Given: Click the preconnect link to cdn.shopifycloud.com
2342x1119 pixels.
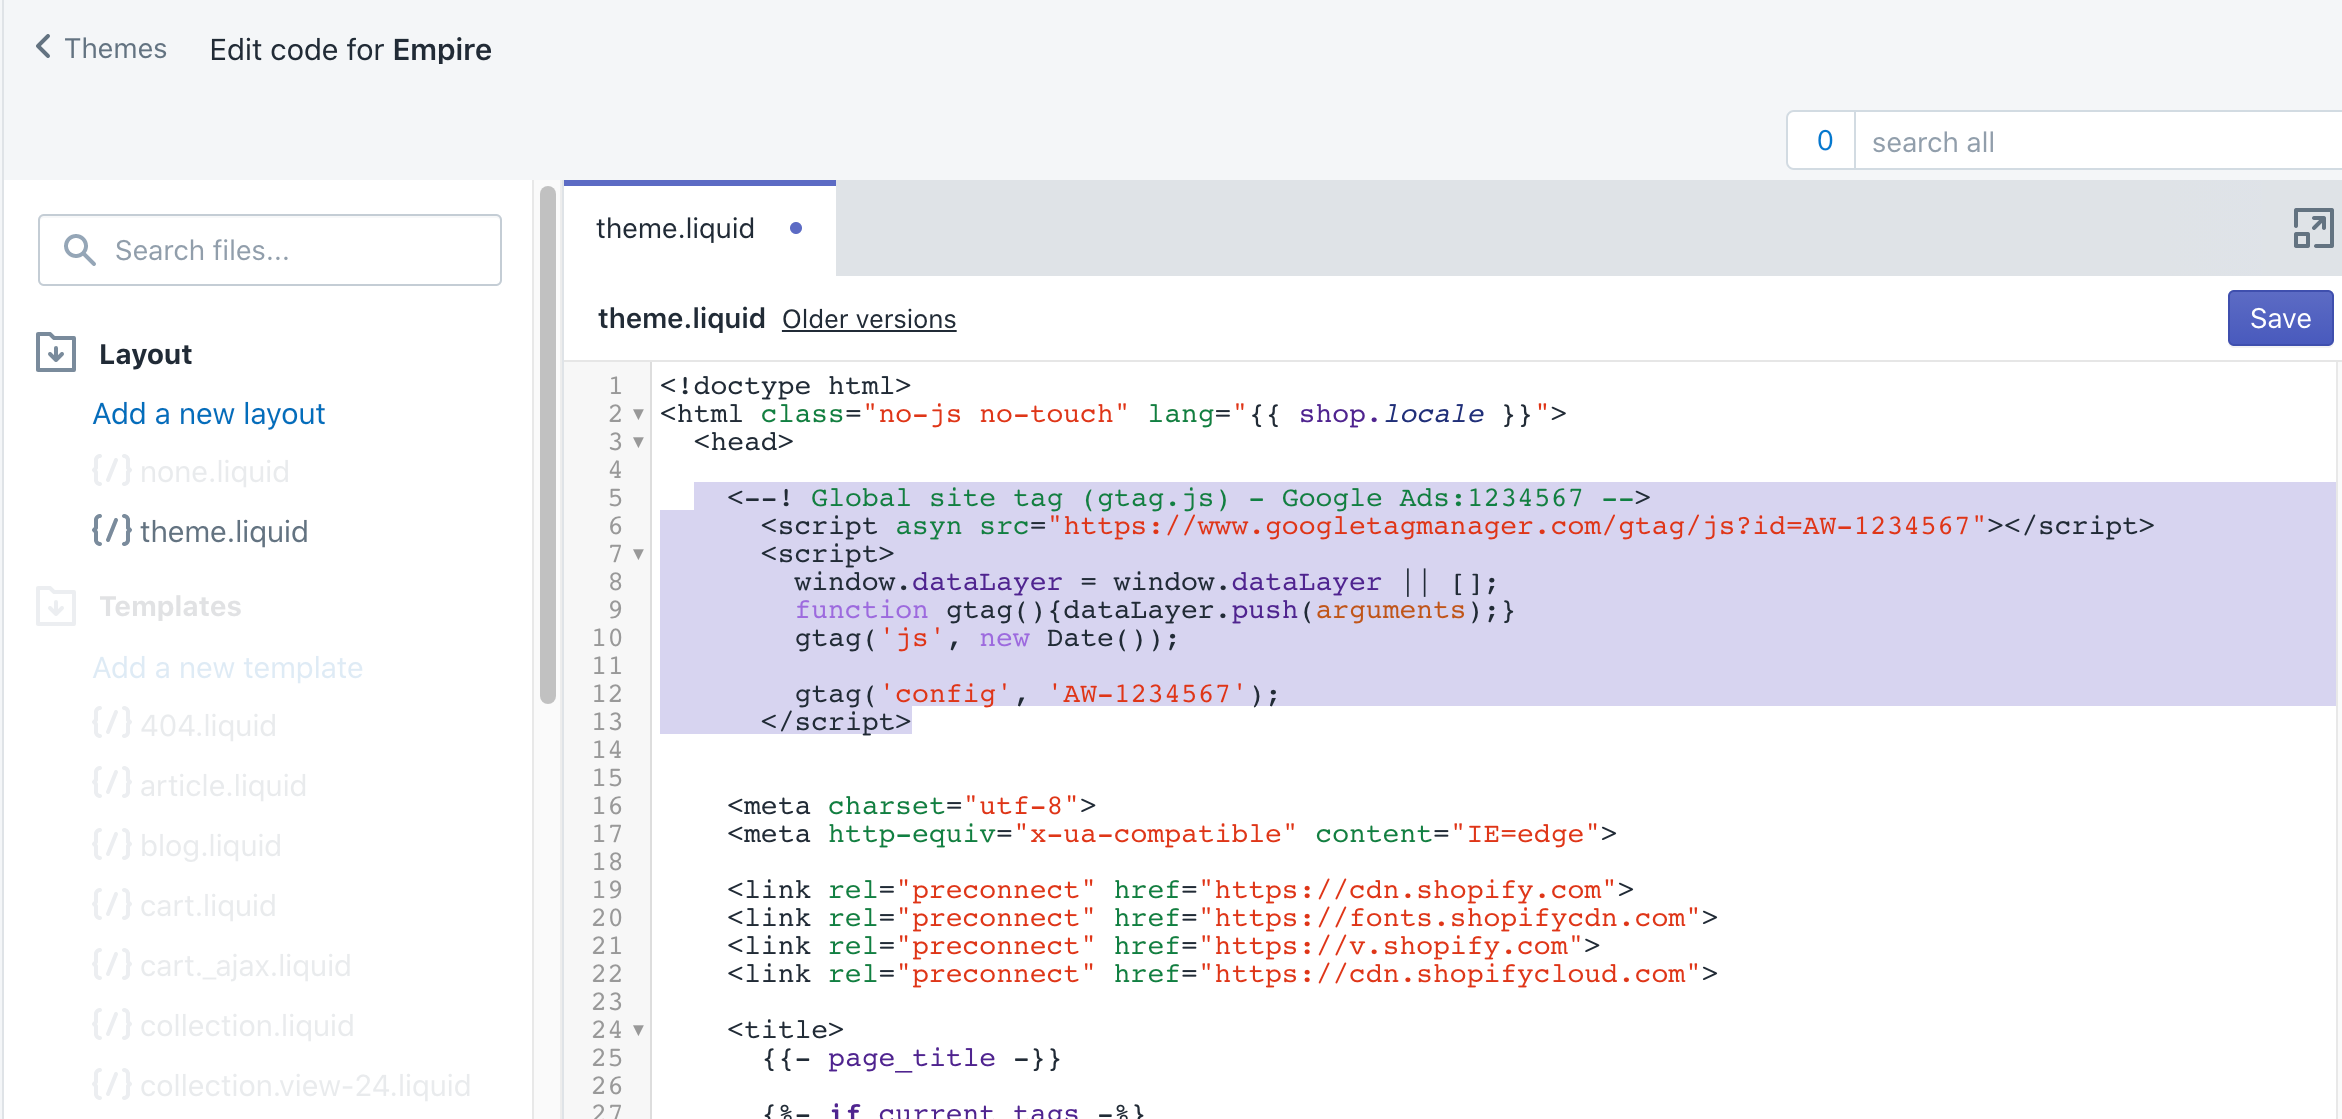Looking at the screenshot, I should (1222, 974).
